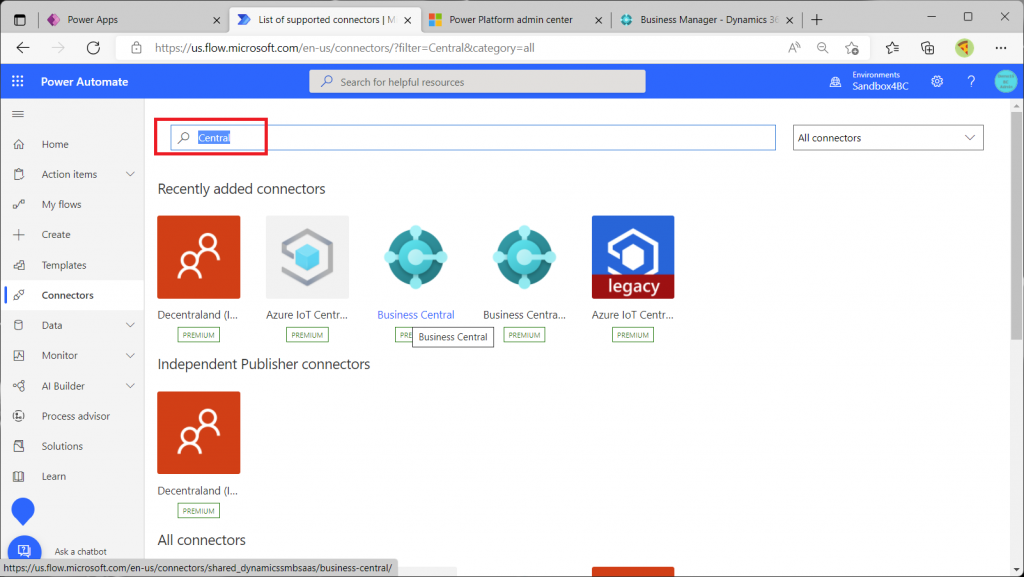Viewport: 1024px width, 577px height.
Task: Click the browser address bar URL
Action: 345,48
